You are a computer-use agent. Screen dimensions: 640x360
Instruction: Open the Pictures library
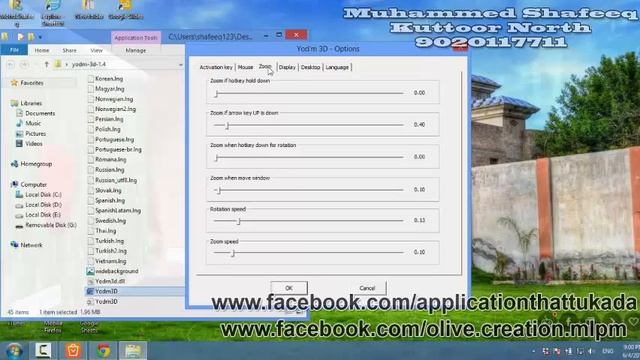click(36, 133)
